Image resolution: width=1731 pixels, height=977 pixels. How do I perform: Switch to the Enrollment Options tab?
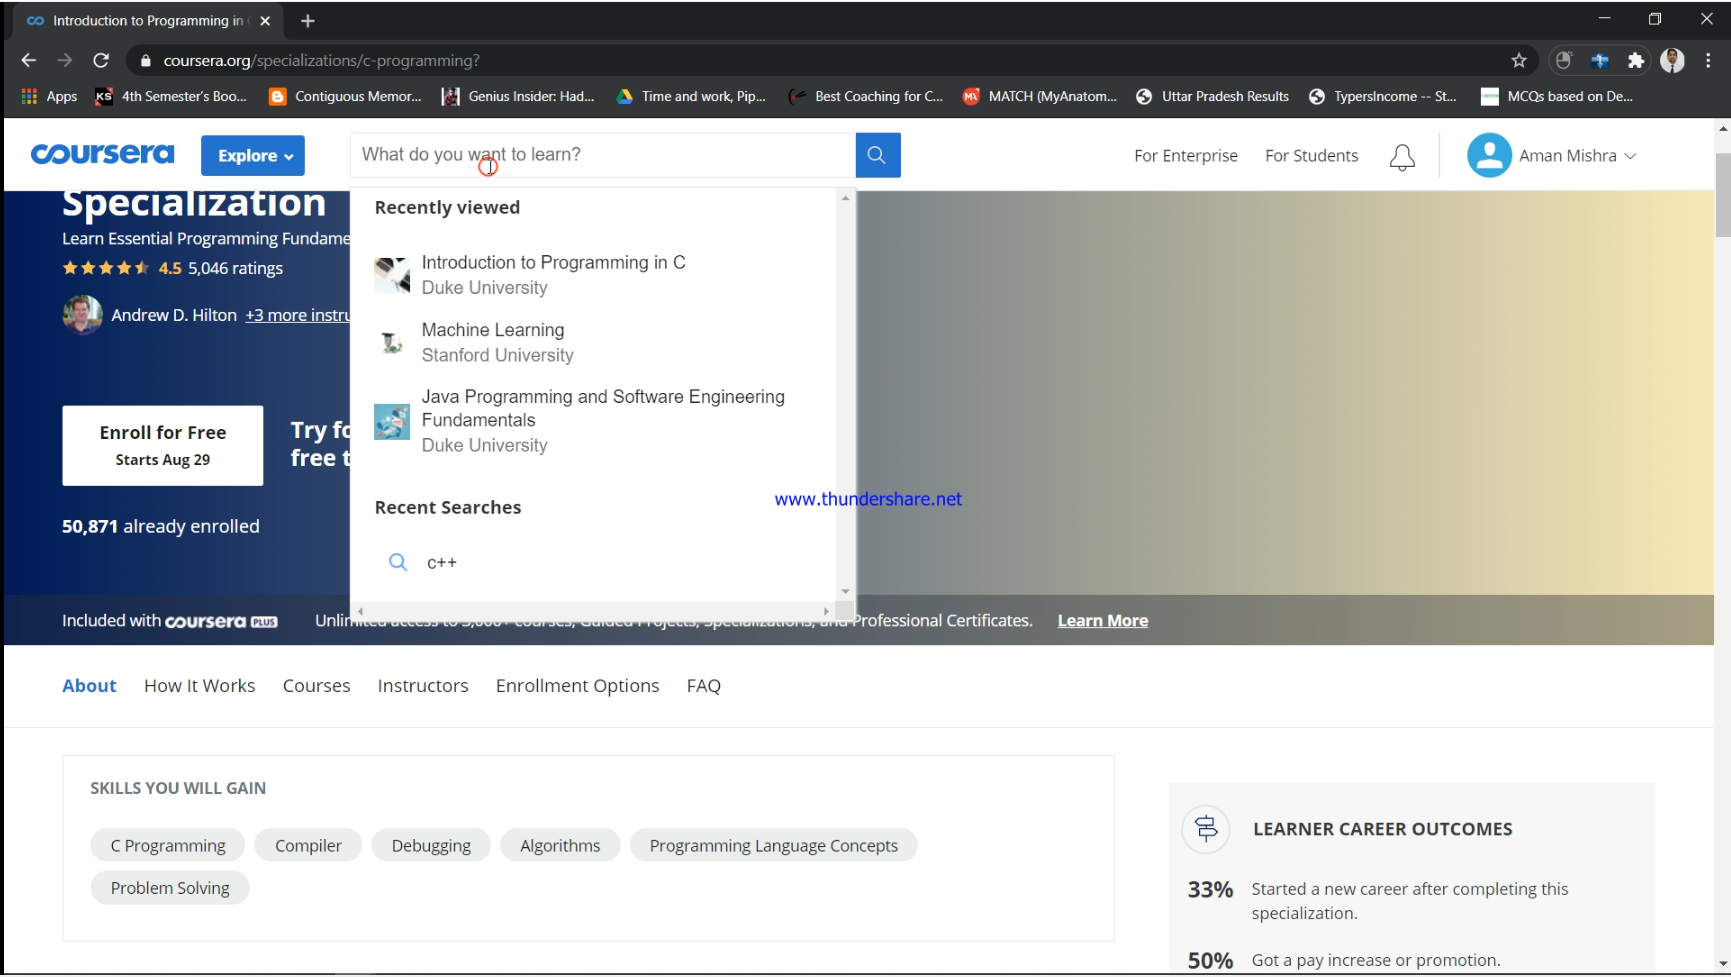pyautogui.click(x=577, y=686)
